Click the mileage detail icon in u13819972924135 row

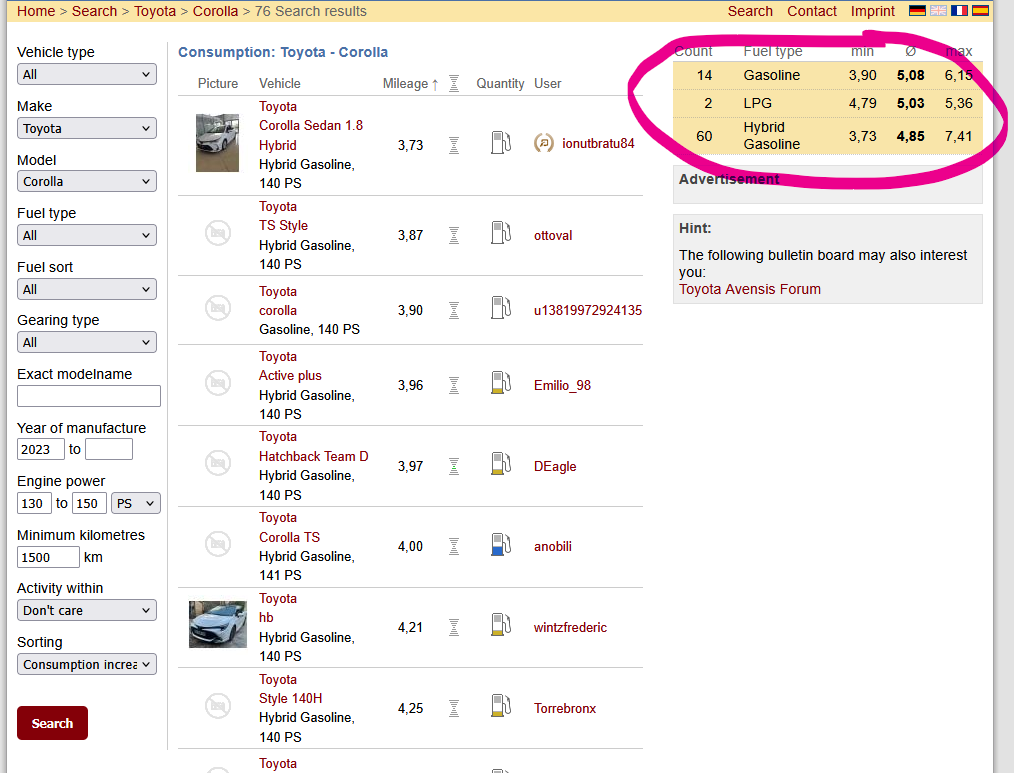[454, 310]
